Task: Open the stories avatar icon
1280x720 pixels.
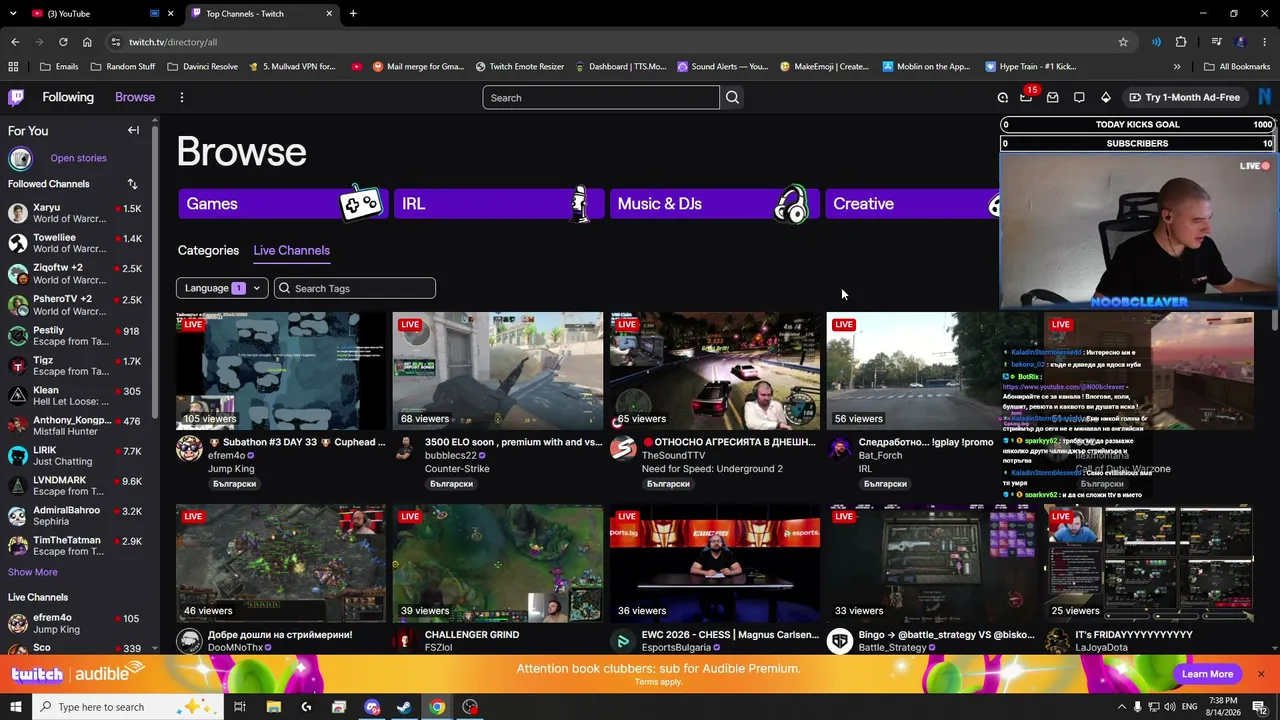Action: coord(20,158)
